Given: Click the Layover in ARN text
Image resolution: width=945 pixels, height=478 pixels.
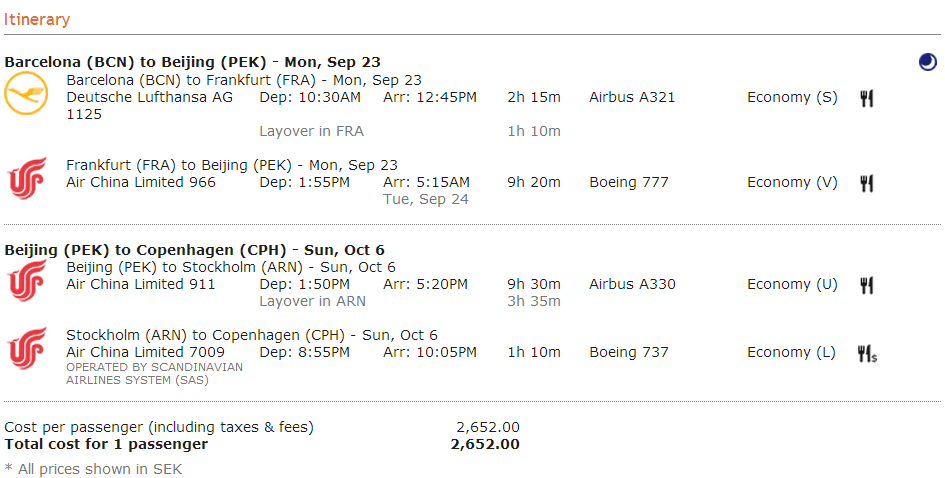Looking at the screenshot, I should tap(312, 301).
